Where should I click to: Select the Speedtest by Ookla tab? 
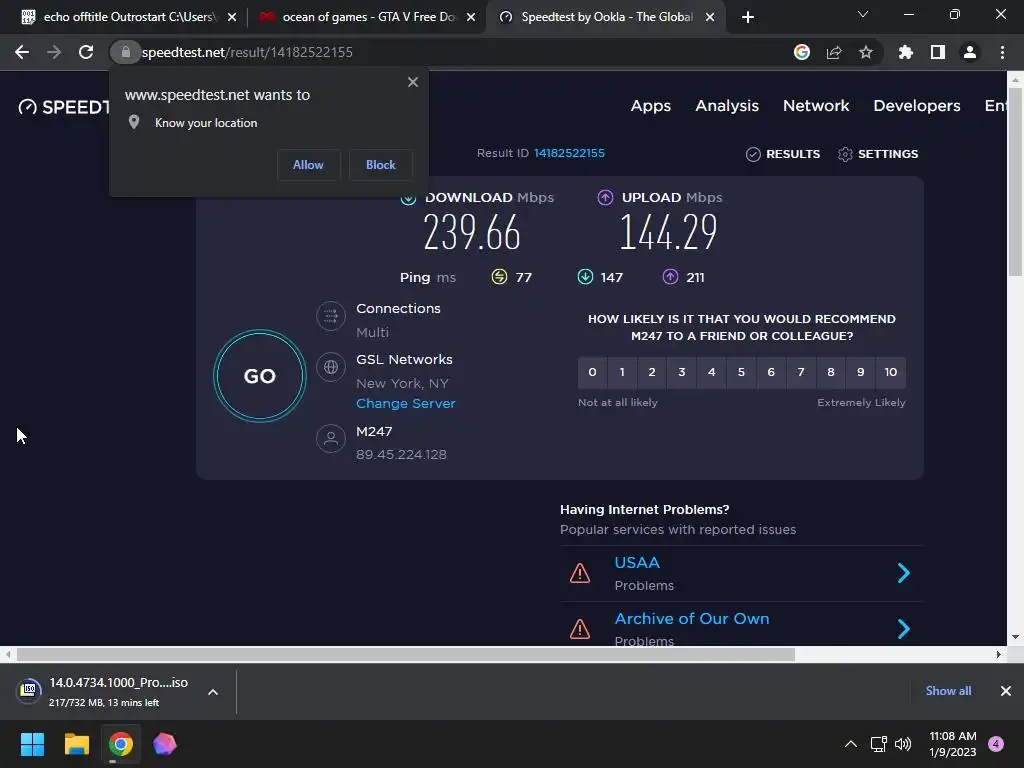click(605, 17)
